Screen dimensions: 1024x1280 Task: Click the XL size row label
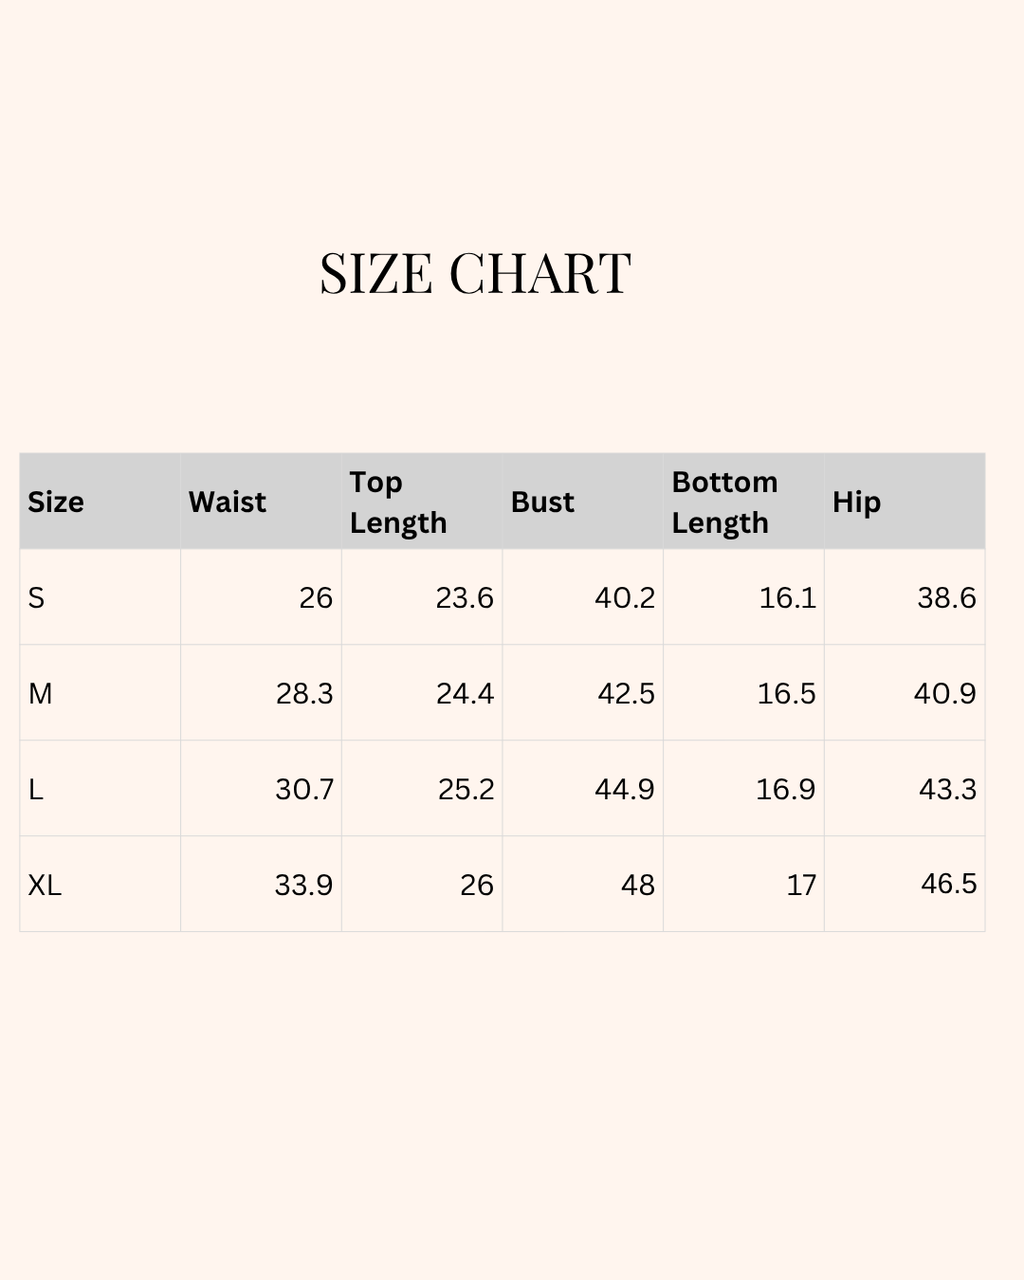point(45,885)
